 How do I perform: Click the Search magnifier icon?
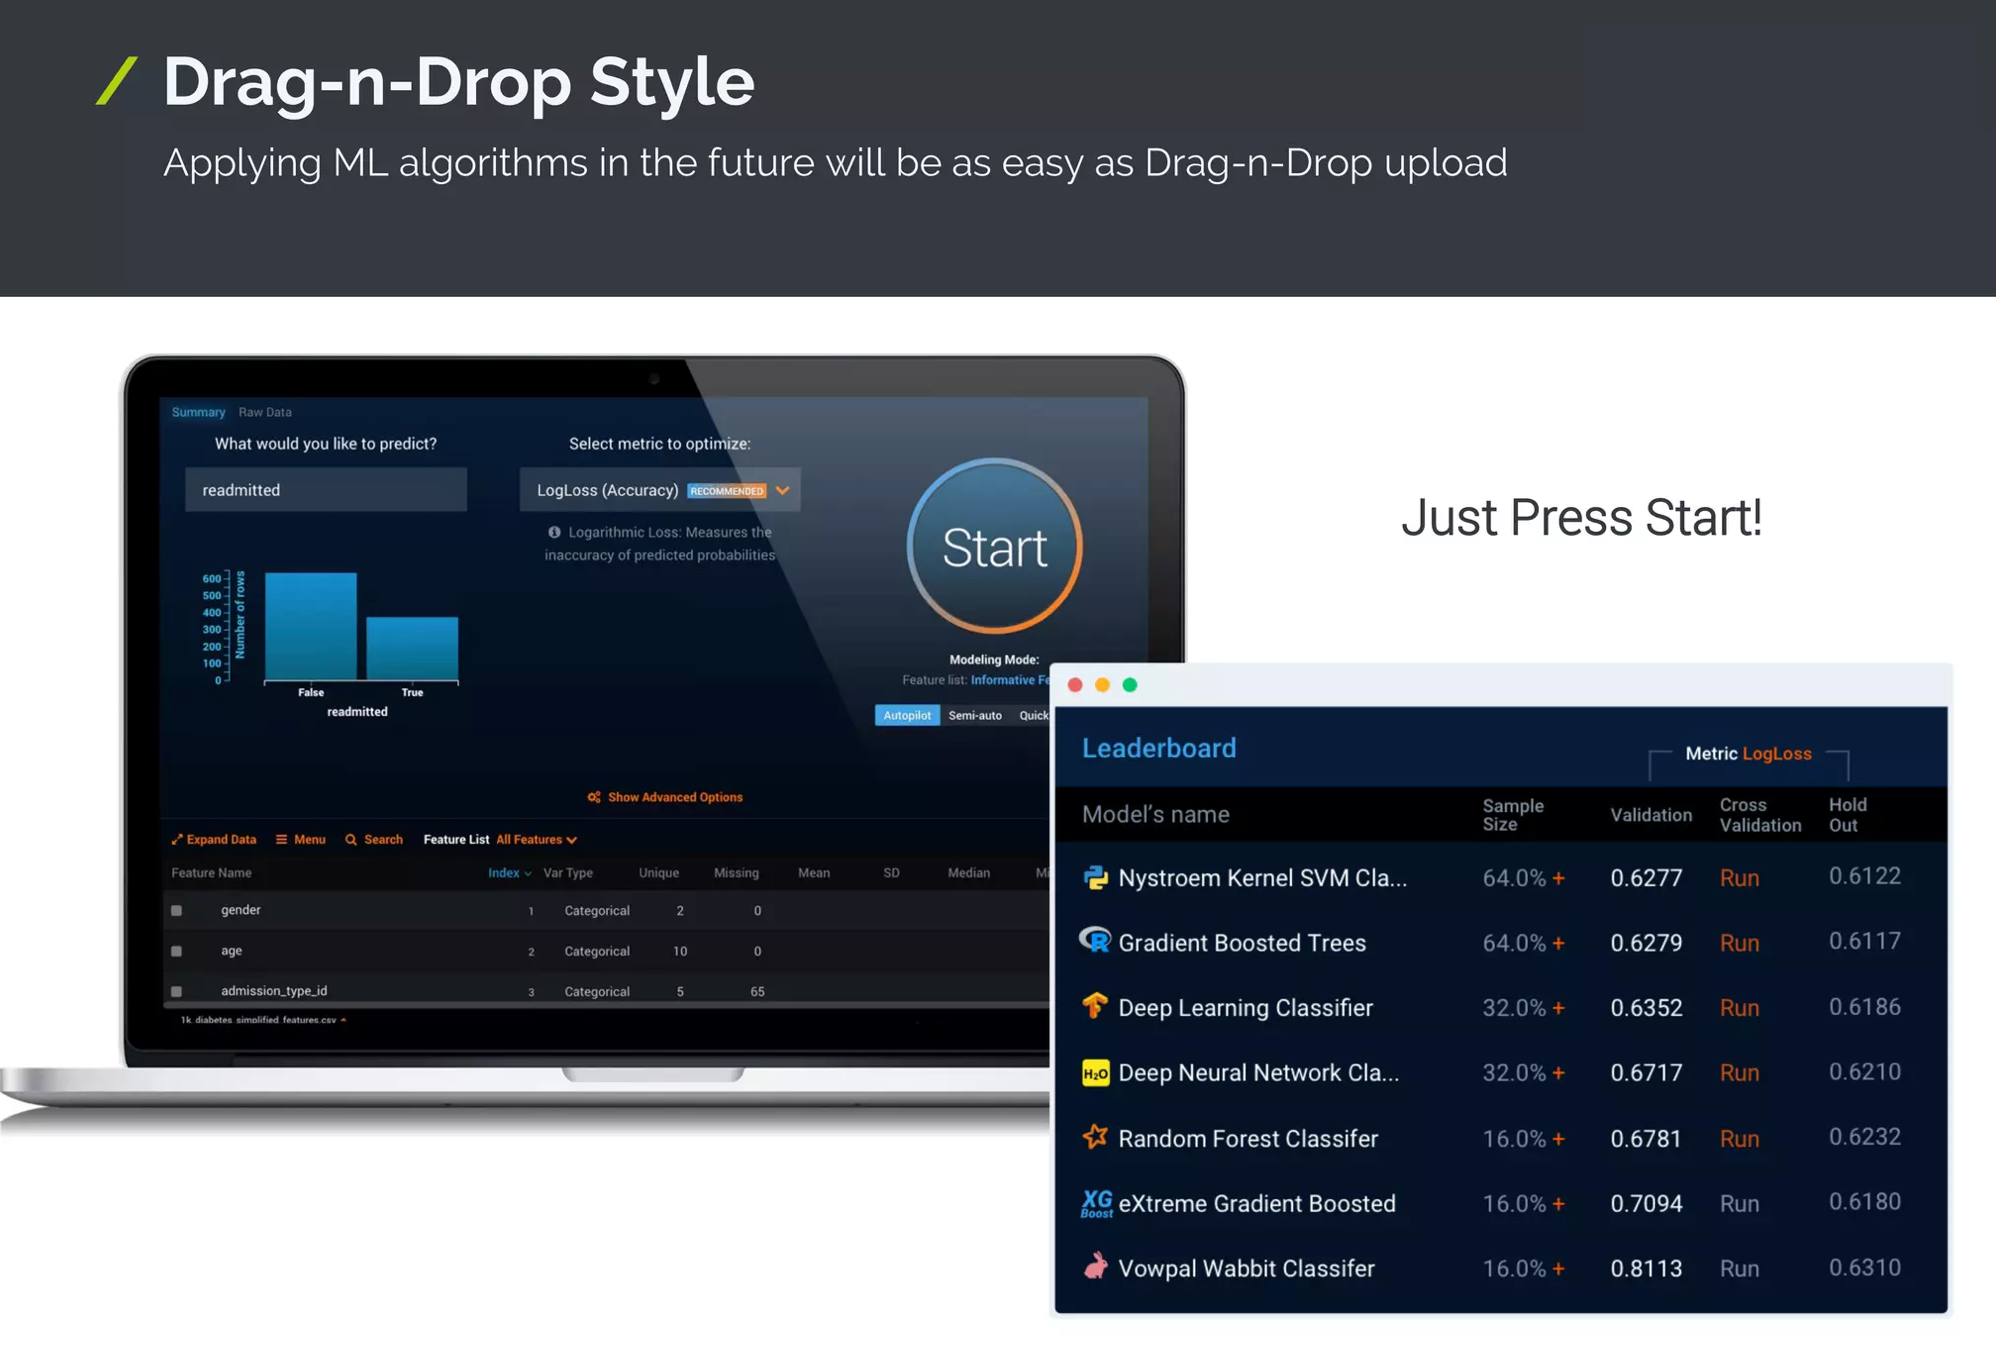pos(351,840)
